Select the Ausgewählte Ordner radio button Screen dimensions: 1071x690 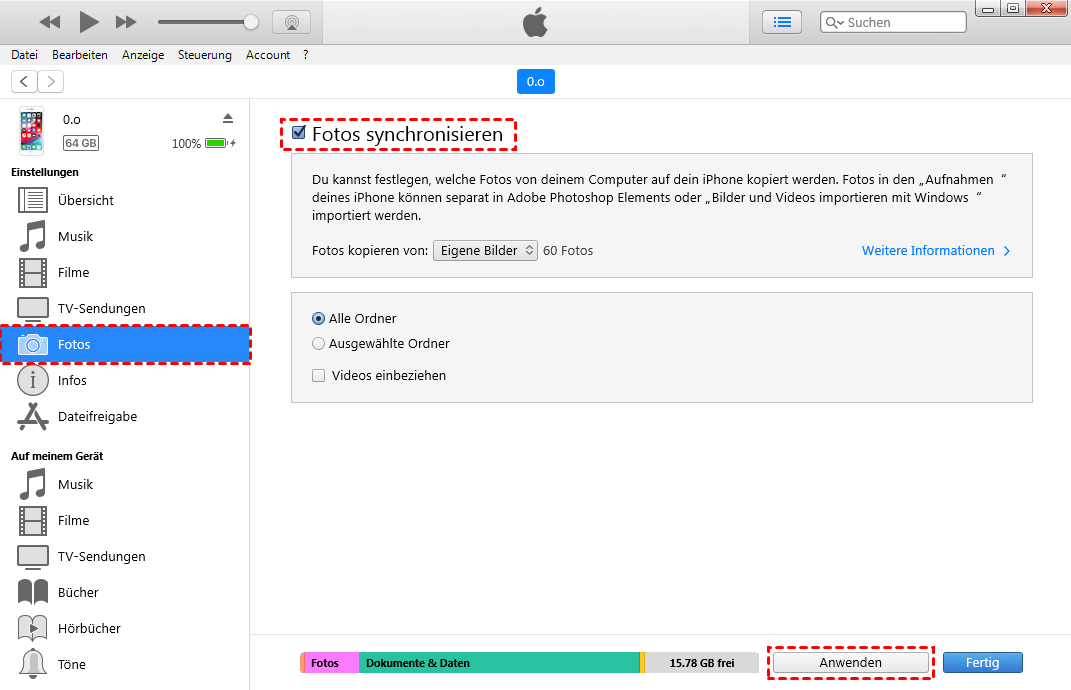(x=319, y=344)
